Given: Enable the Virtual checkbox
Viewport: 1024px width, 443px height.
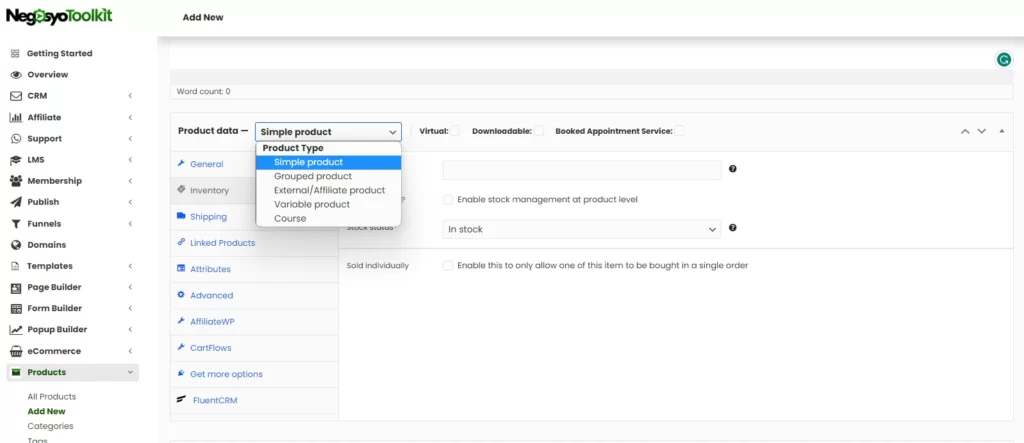Looking at the screenshot, I should click(x=455, y=131).
